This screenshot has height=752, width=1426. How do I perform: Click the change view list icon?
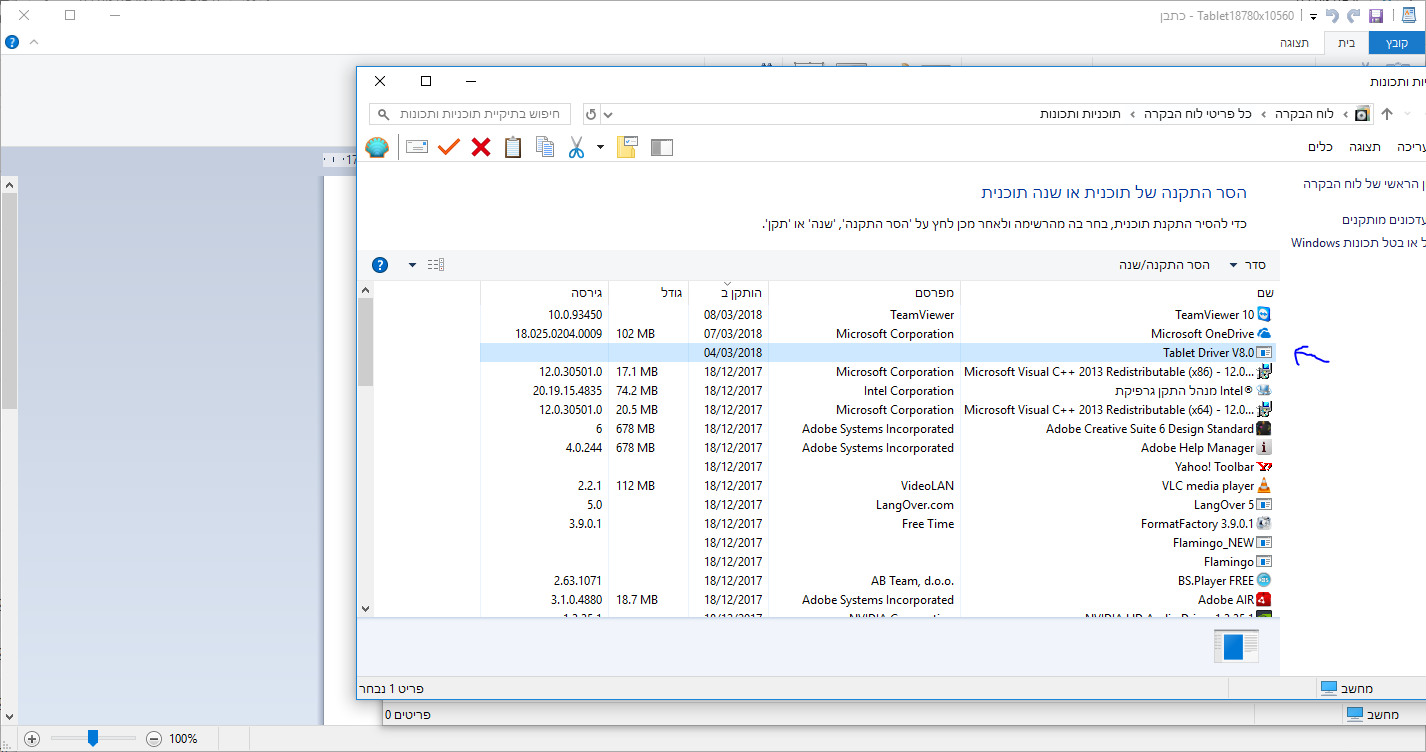[x=435, y=265]
